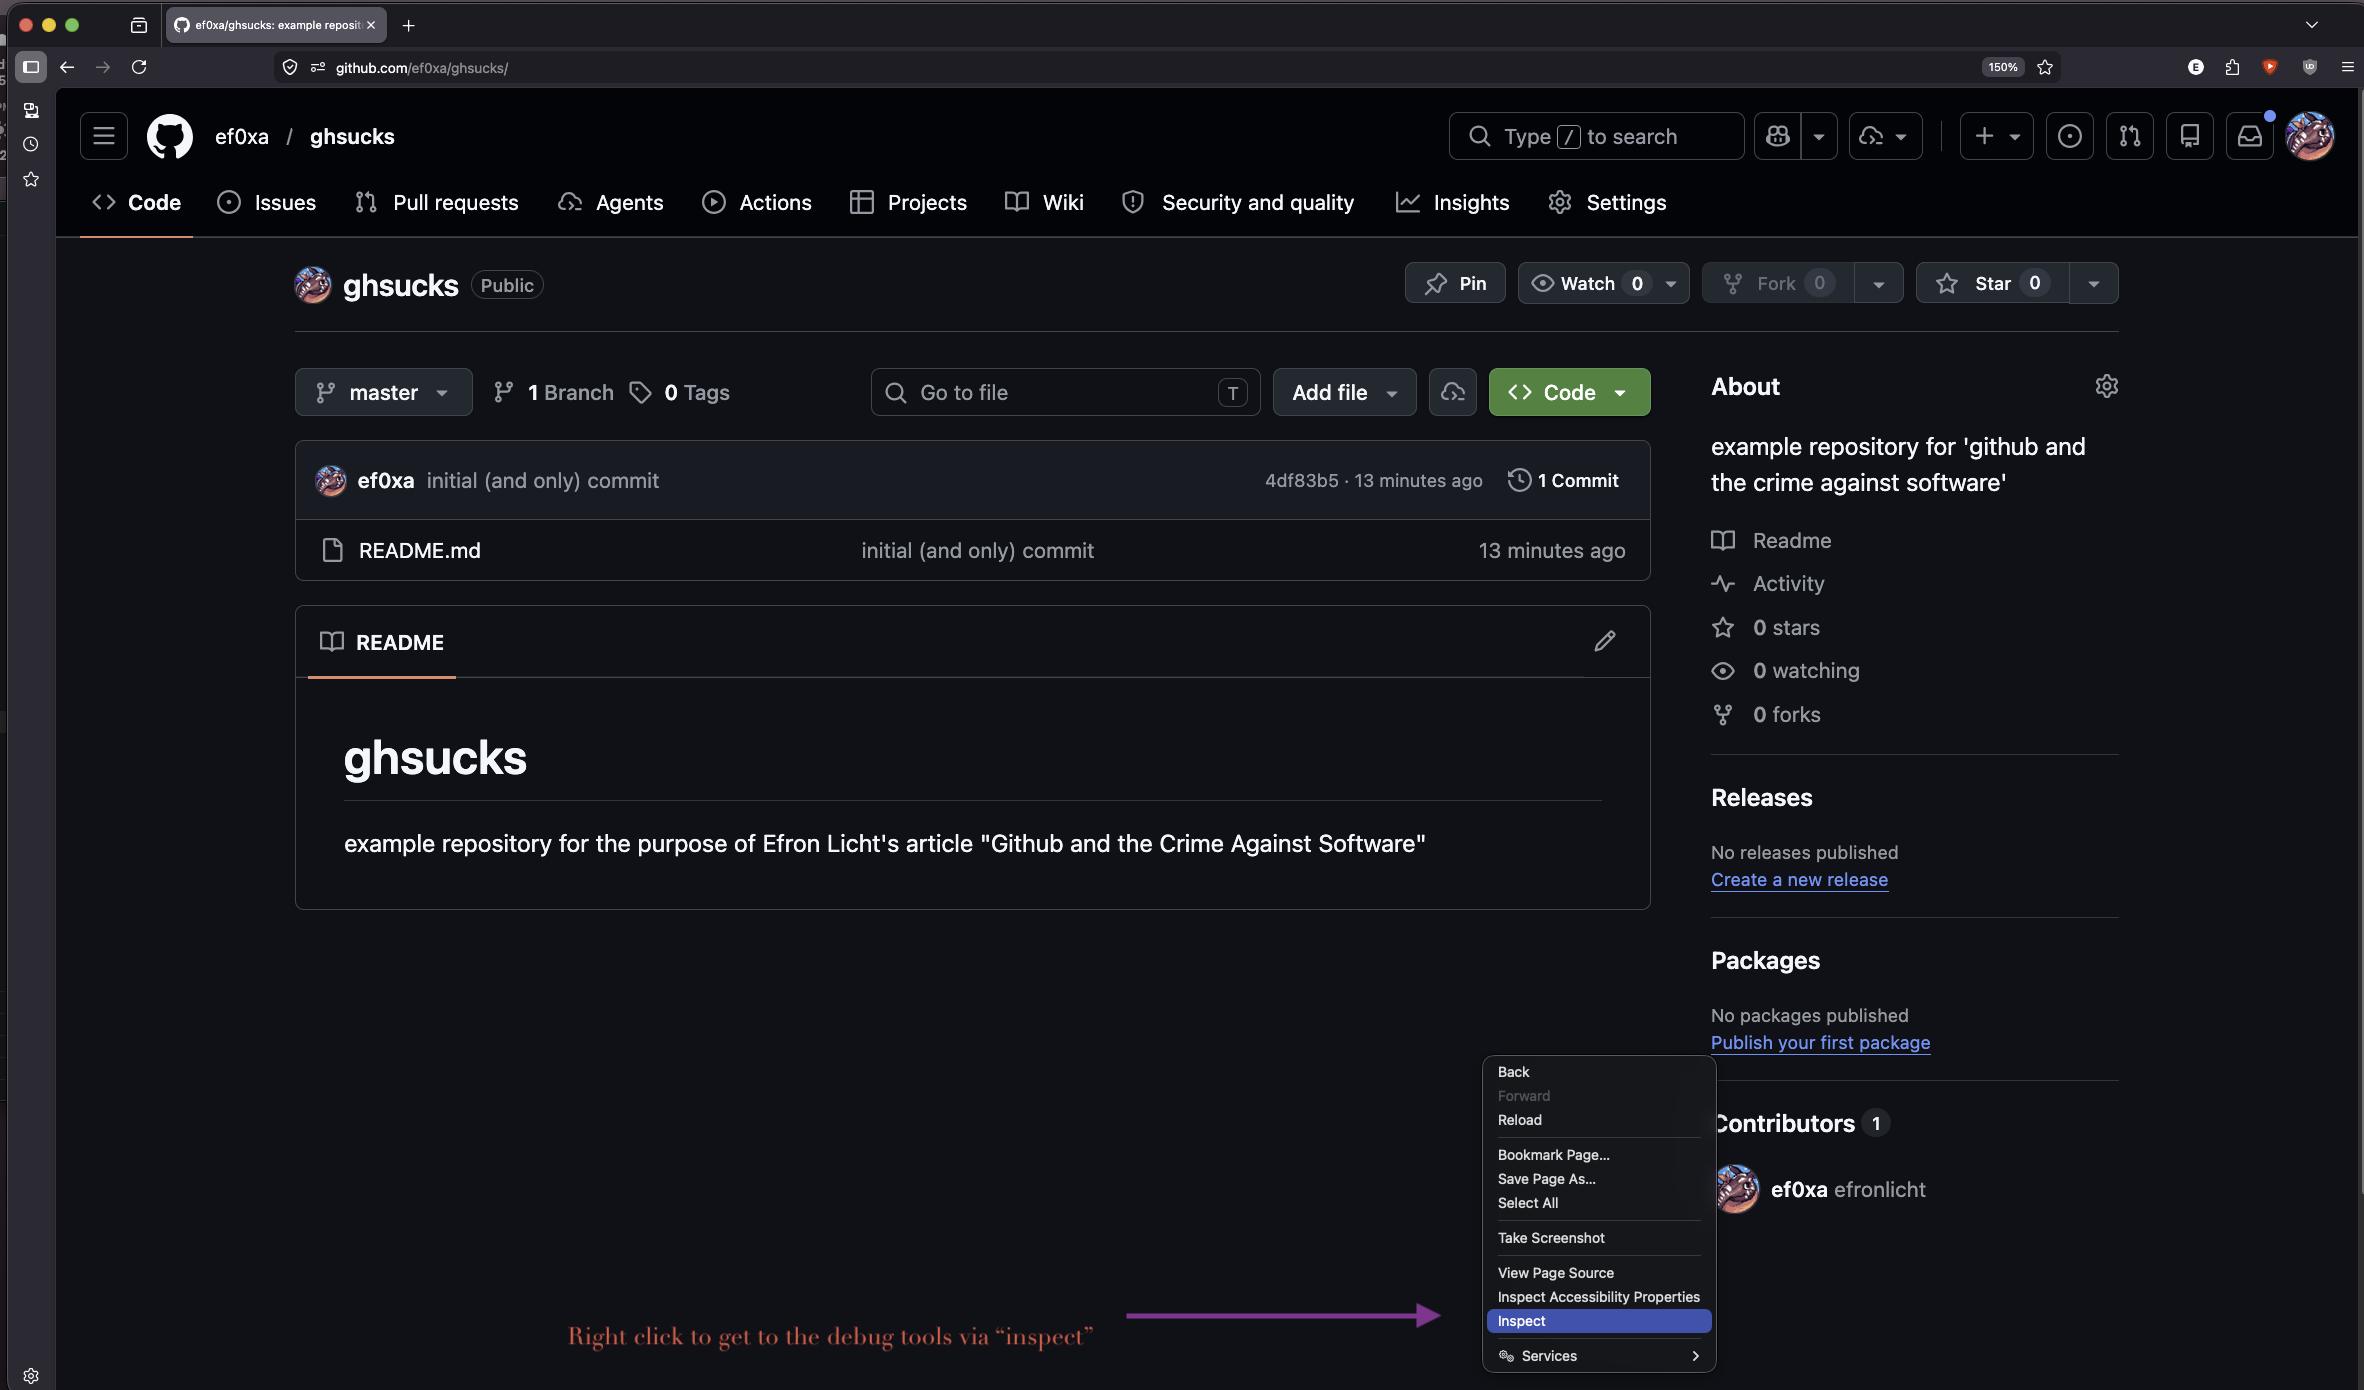Go to GitHub homepage via Octocat logo
This screenshot has width=2364, height=1390.
point(170,137)
